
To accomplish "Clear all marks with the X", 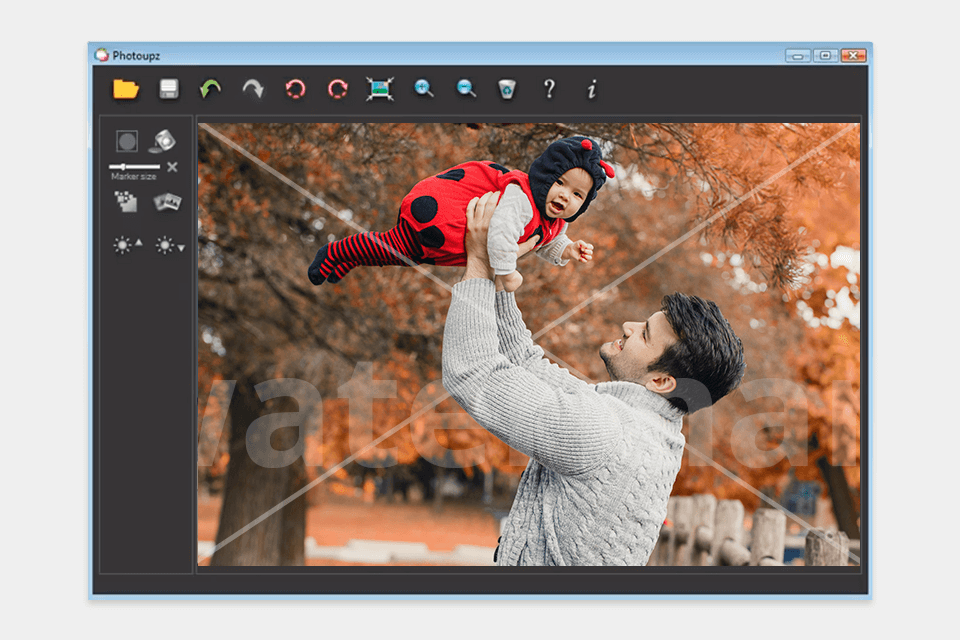I will pyautogui.click(x=172, y=167).
